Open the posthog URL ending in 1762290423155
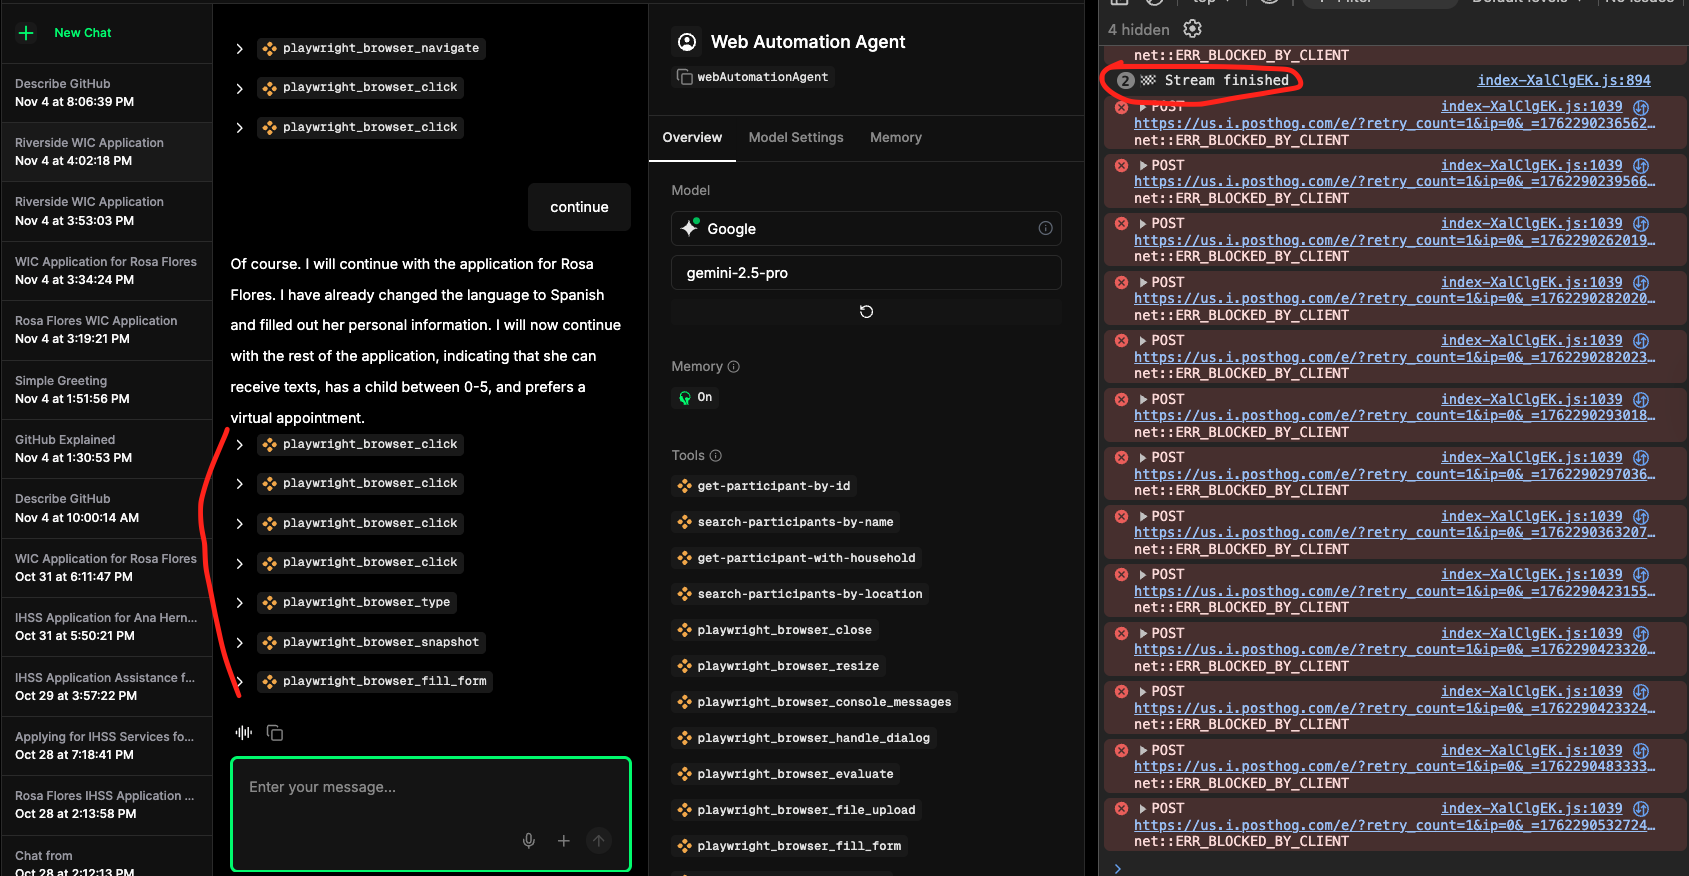 click(x=1394, y=591)
